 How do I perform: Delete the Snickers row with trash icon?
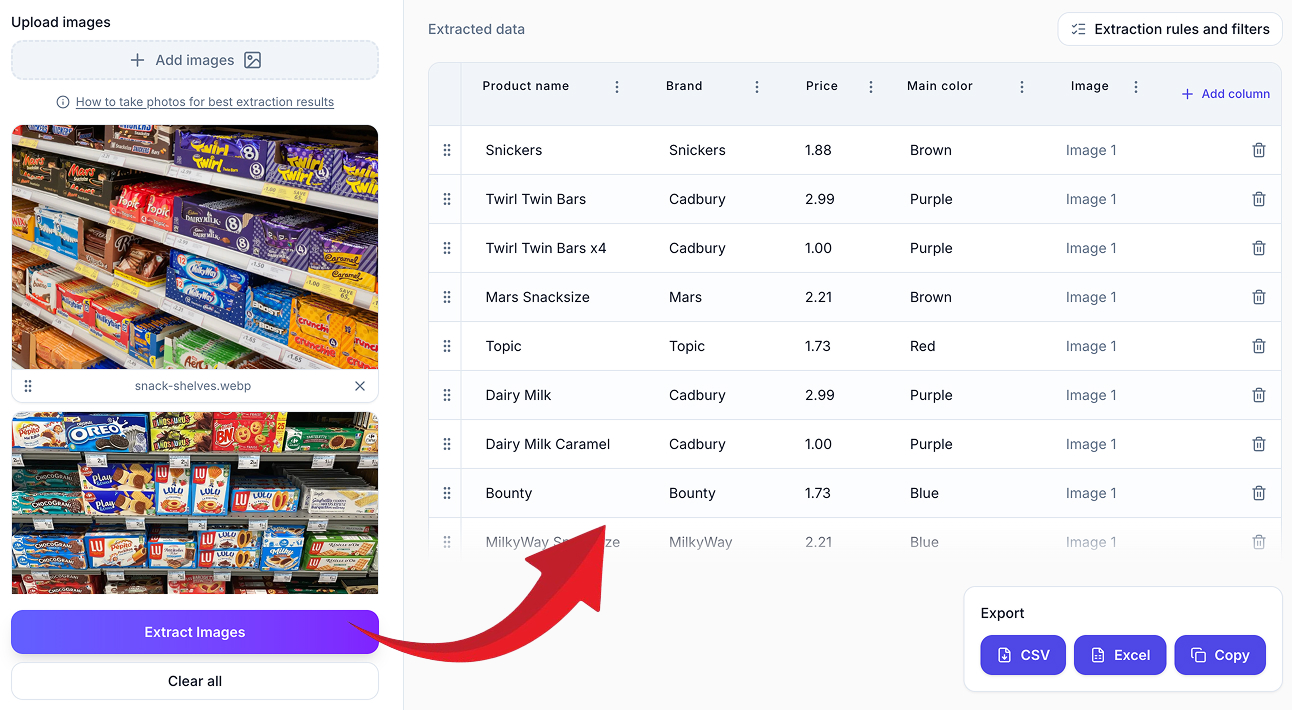click(1258, 150)
